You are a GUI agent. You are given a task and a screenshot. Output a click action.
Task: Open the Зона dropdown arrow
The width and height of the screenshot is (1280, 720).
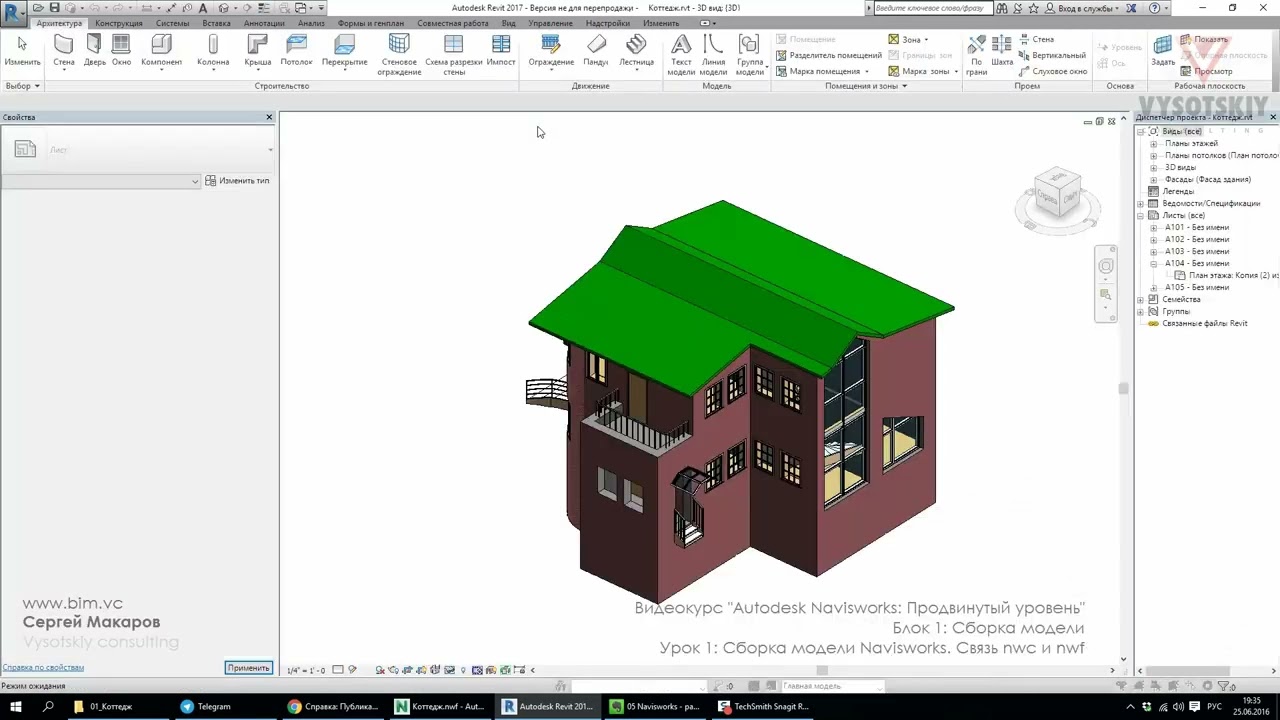coord(926,40)
